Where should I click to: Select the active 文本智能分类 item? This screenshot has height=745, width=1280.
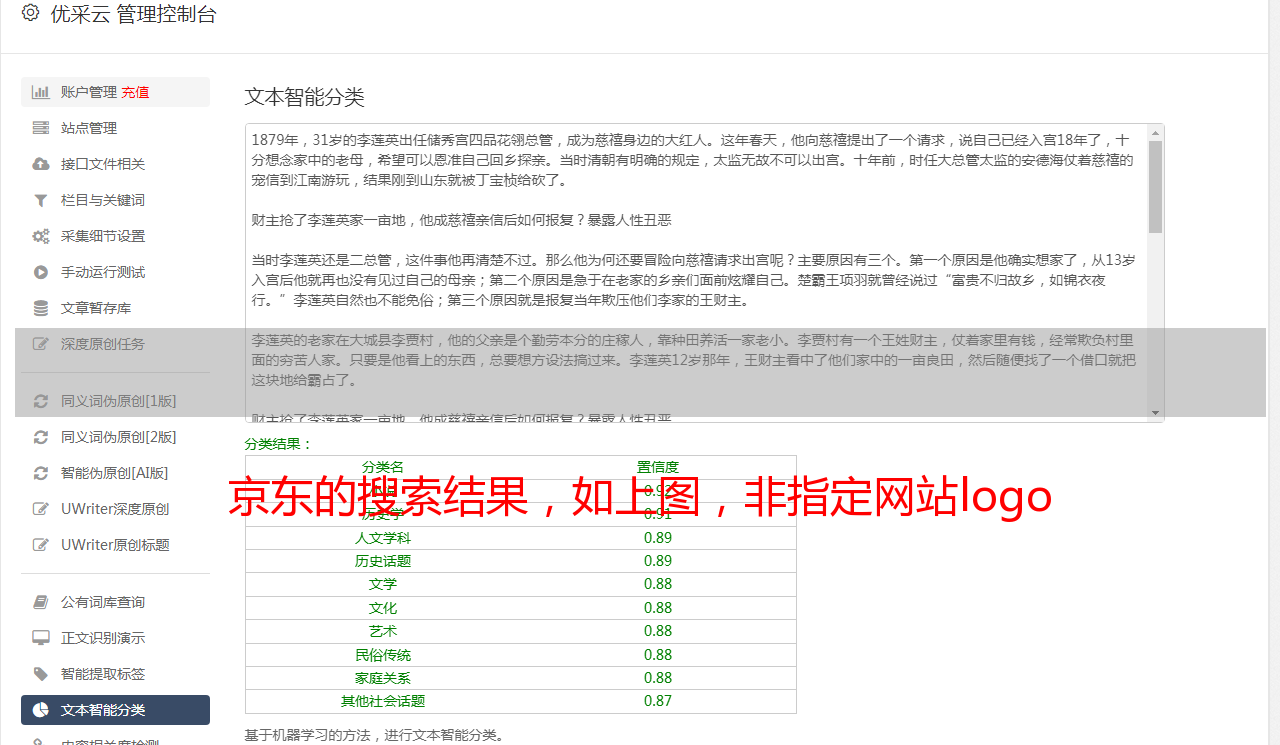115,710
